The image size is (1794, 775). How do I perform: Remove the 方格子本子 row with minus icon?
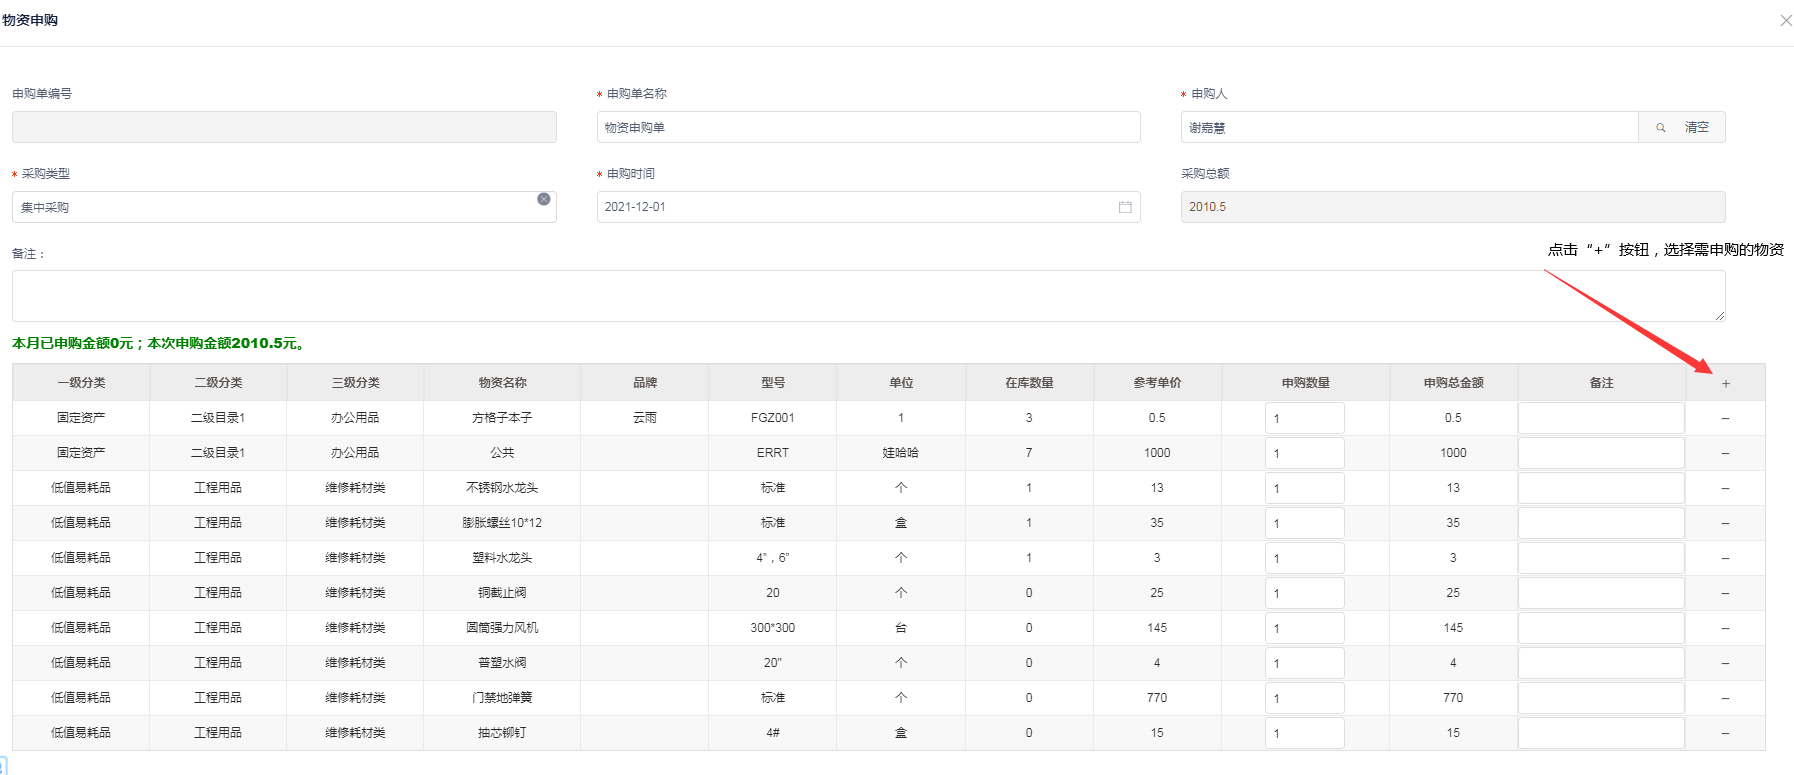[x=1725, y=418]
